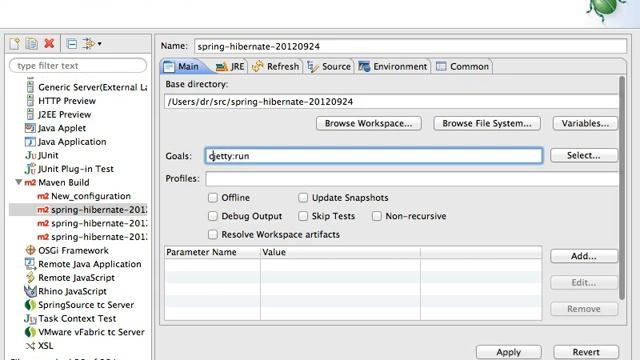Click the Duplicate launch configuration icon
This screenshot has width=640, height=360.
31,44
